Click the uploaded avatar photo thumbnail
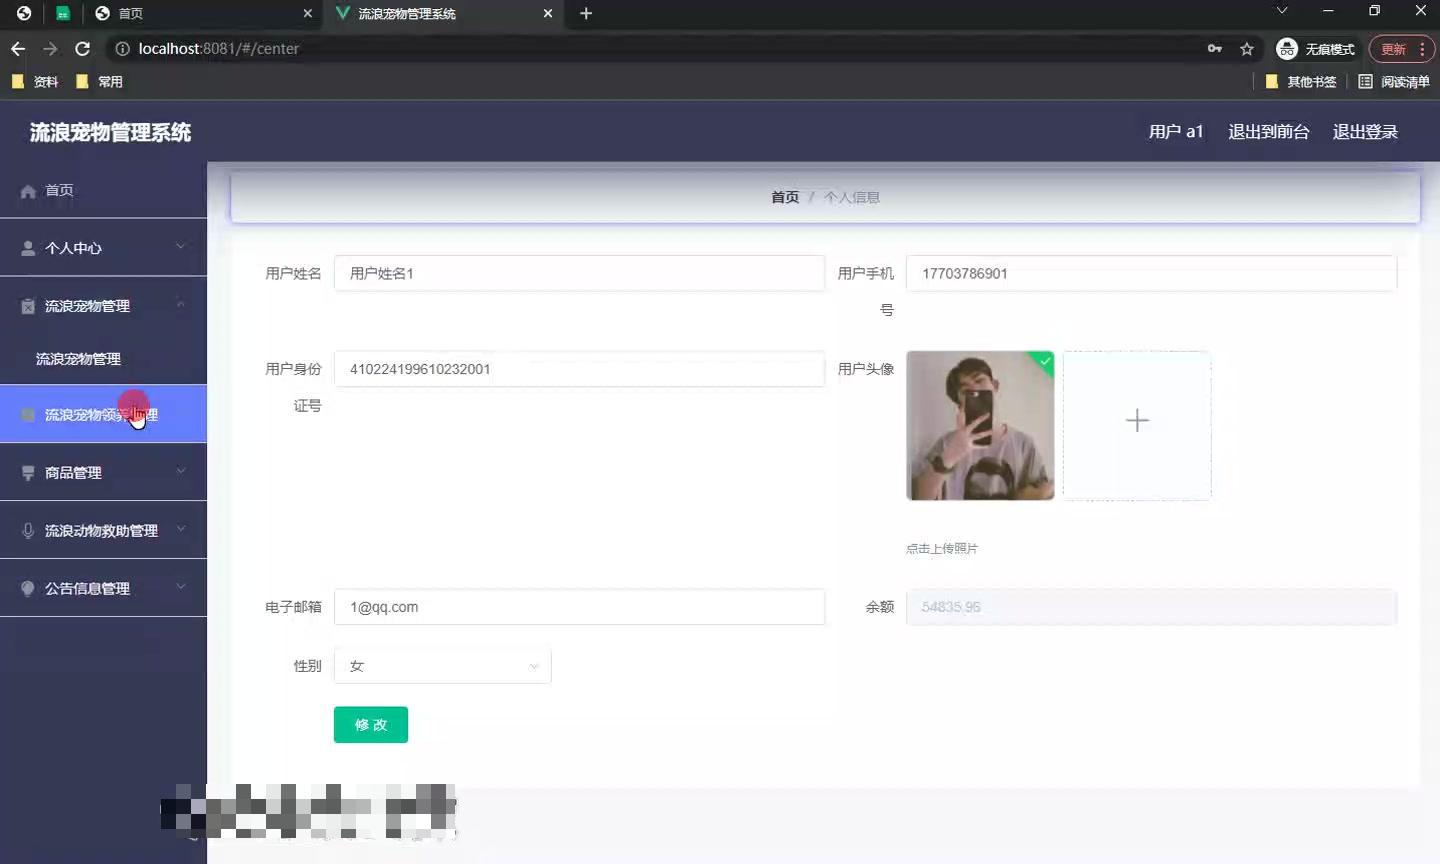1440x864 pixels. coord(980,425)
